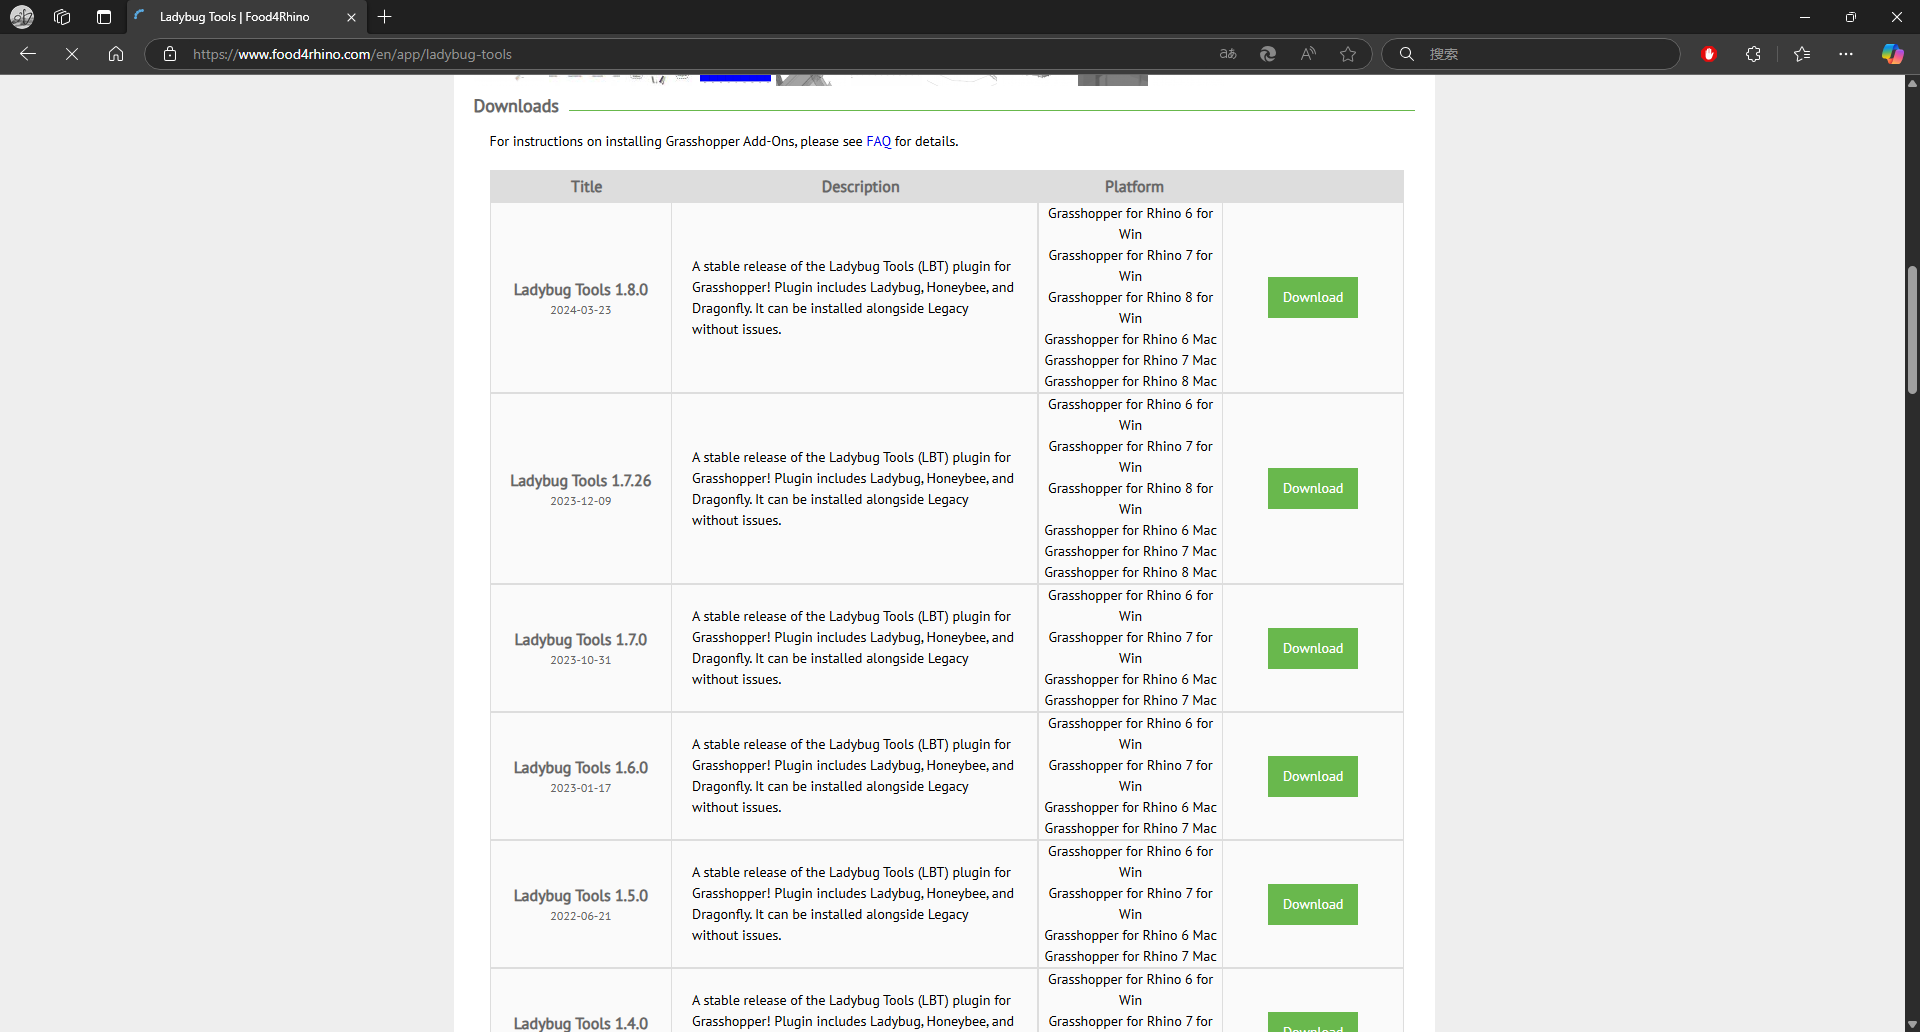Download Ladybug Tools 1.8.0
1920x1032 pixels.
(1312, 297)
